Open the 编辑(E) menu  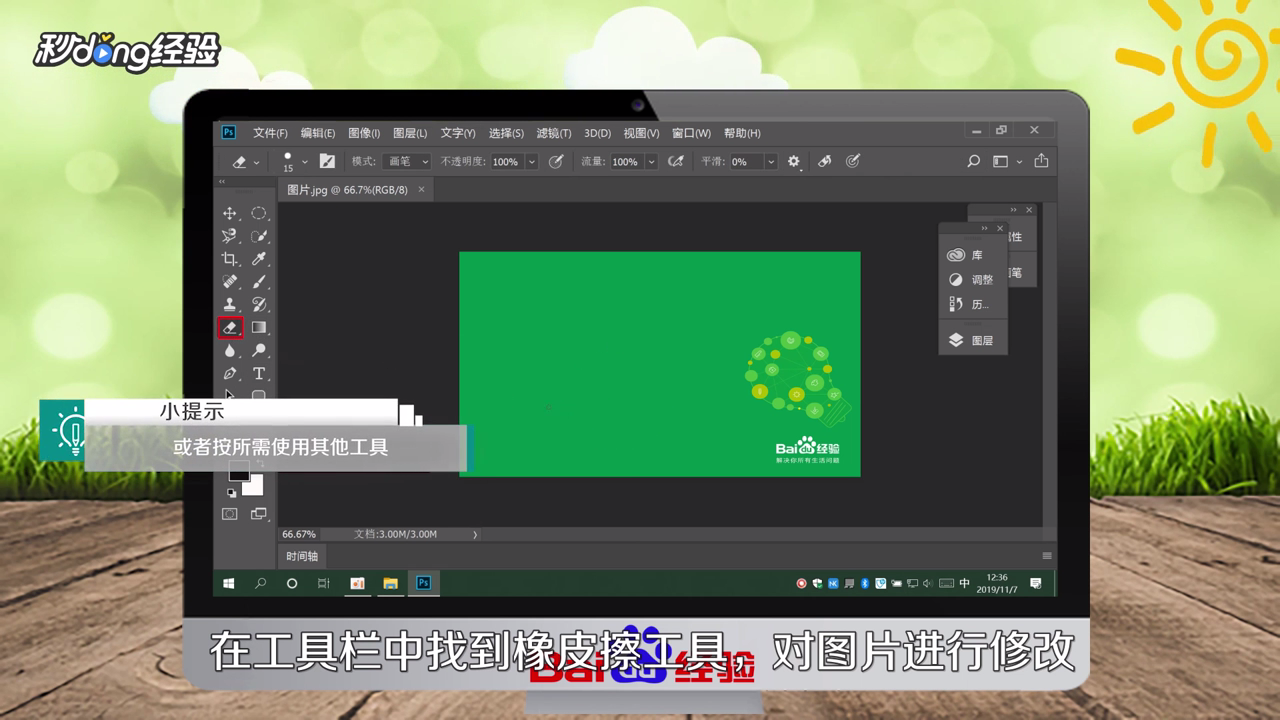pyautogui.click(x=318, y=133)
